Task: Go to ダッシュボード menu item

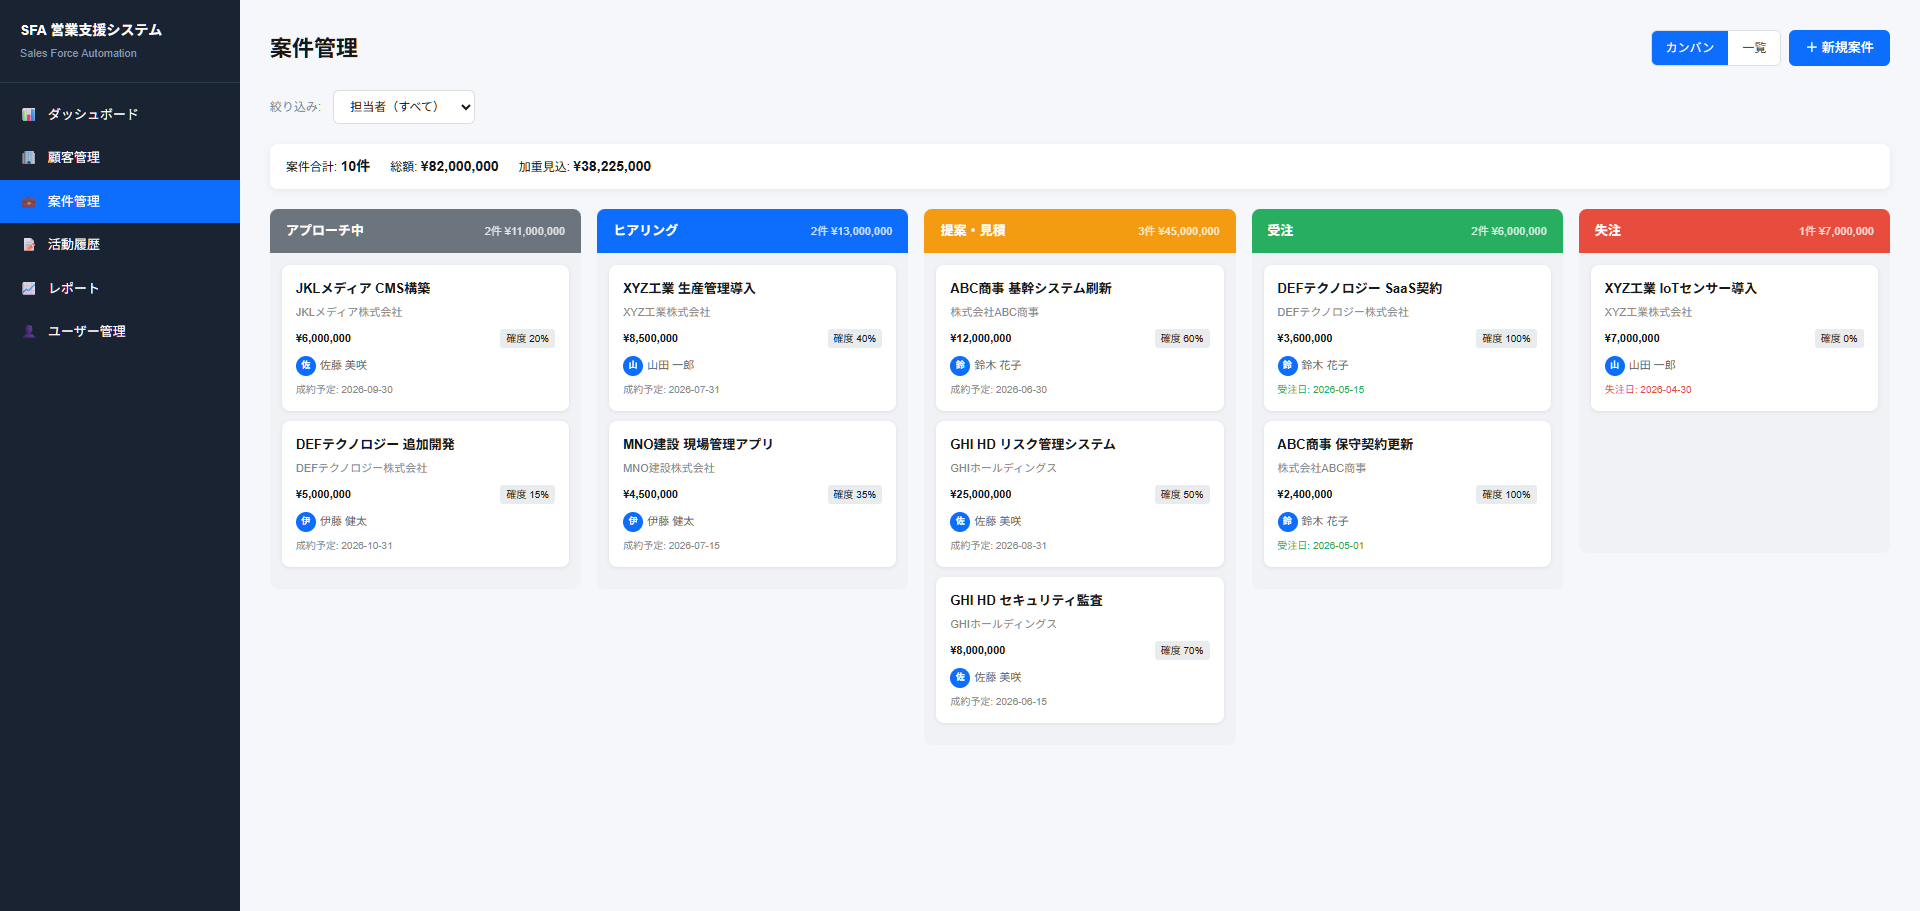Action: coord(120,114)
